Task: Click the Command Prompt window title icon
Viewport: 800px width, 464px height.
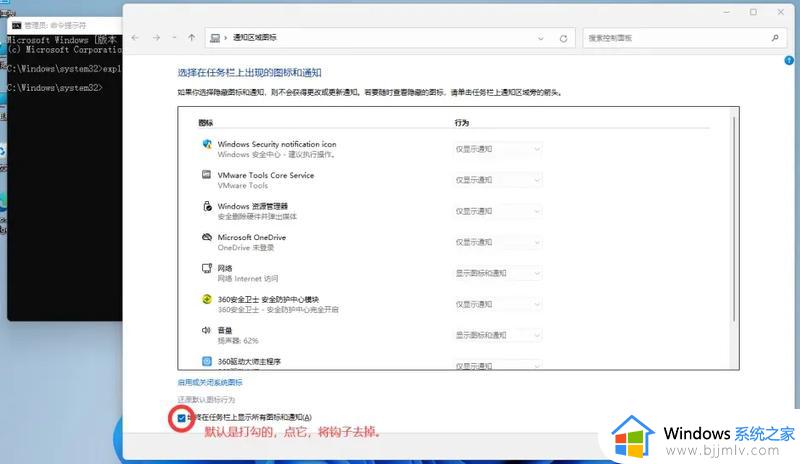Action: 17,25
